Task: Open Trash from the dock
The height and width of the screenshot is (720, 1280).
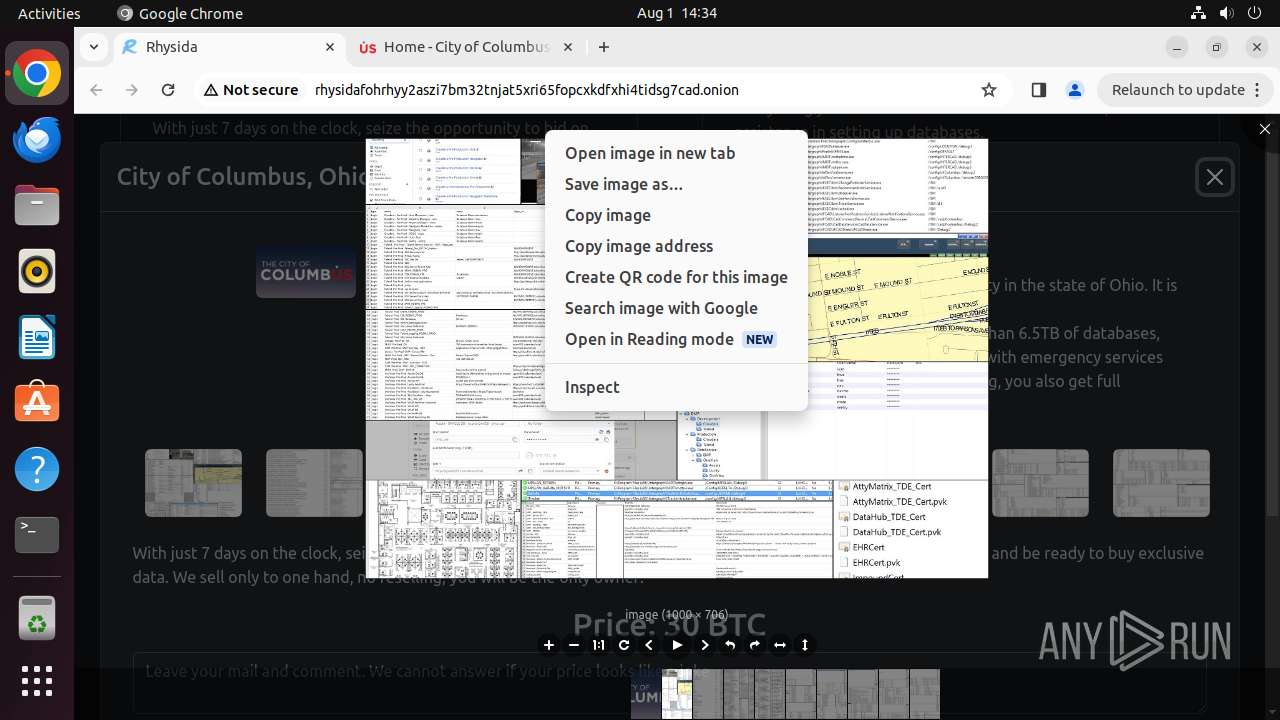Action: [x=37, y=617]
